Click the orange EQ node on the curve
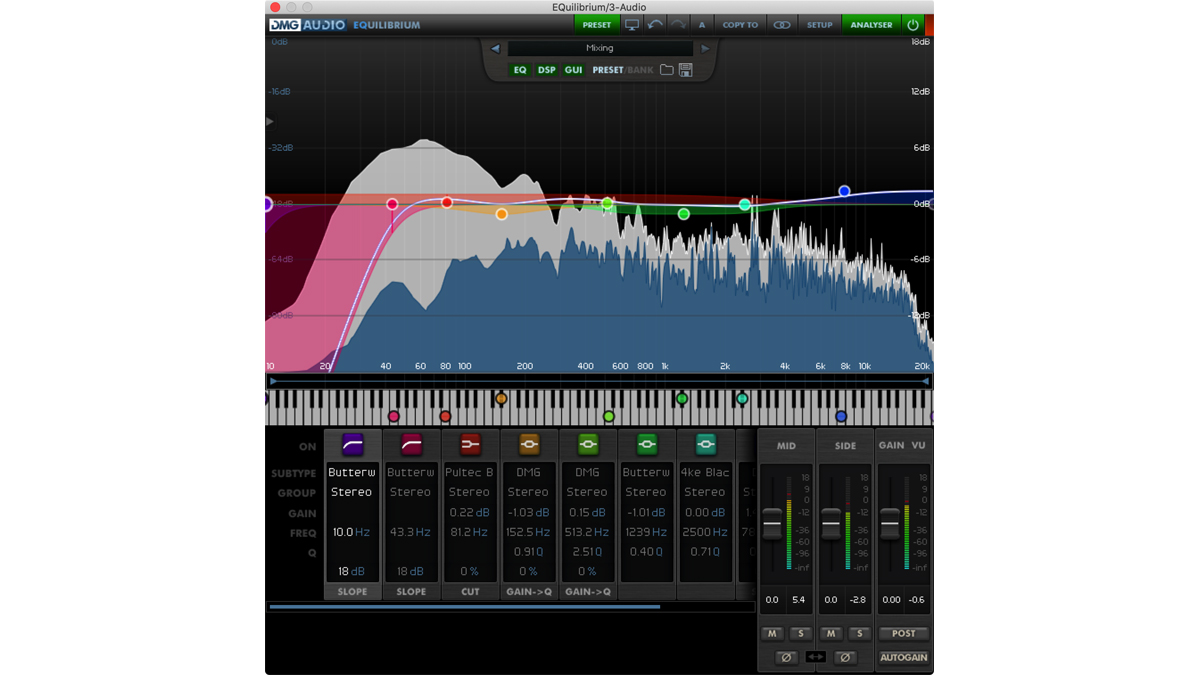The image size is (1200, 675). (x=502, y=214)
